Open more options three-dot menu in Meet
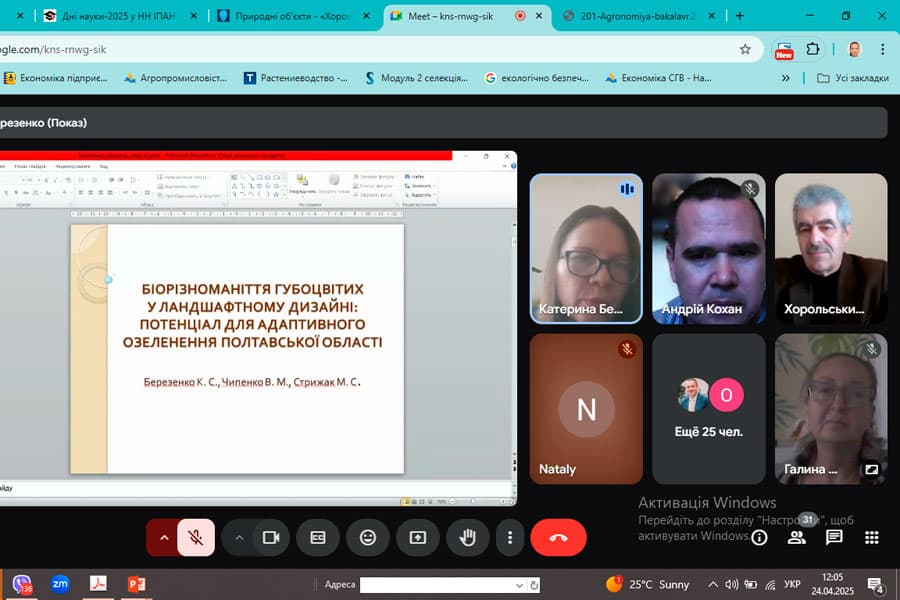The width and height of the screenshot is (900, 600). (x=510, y=537)
